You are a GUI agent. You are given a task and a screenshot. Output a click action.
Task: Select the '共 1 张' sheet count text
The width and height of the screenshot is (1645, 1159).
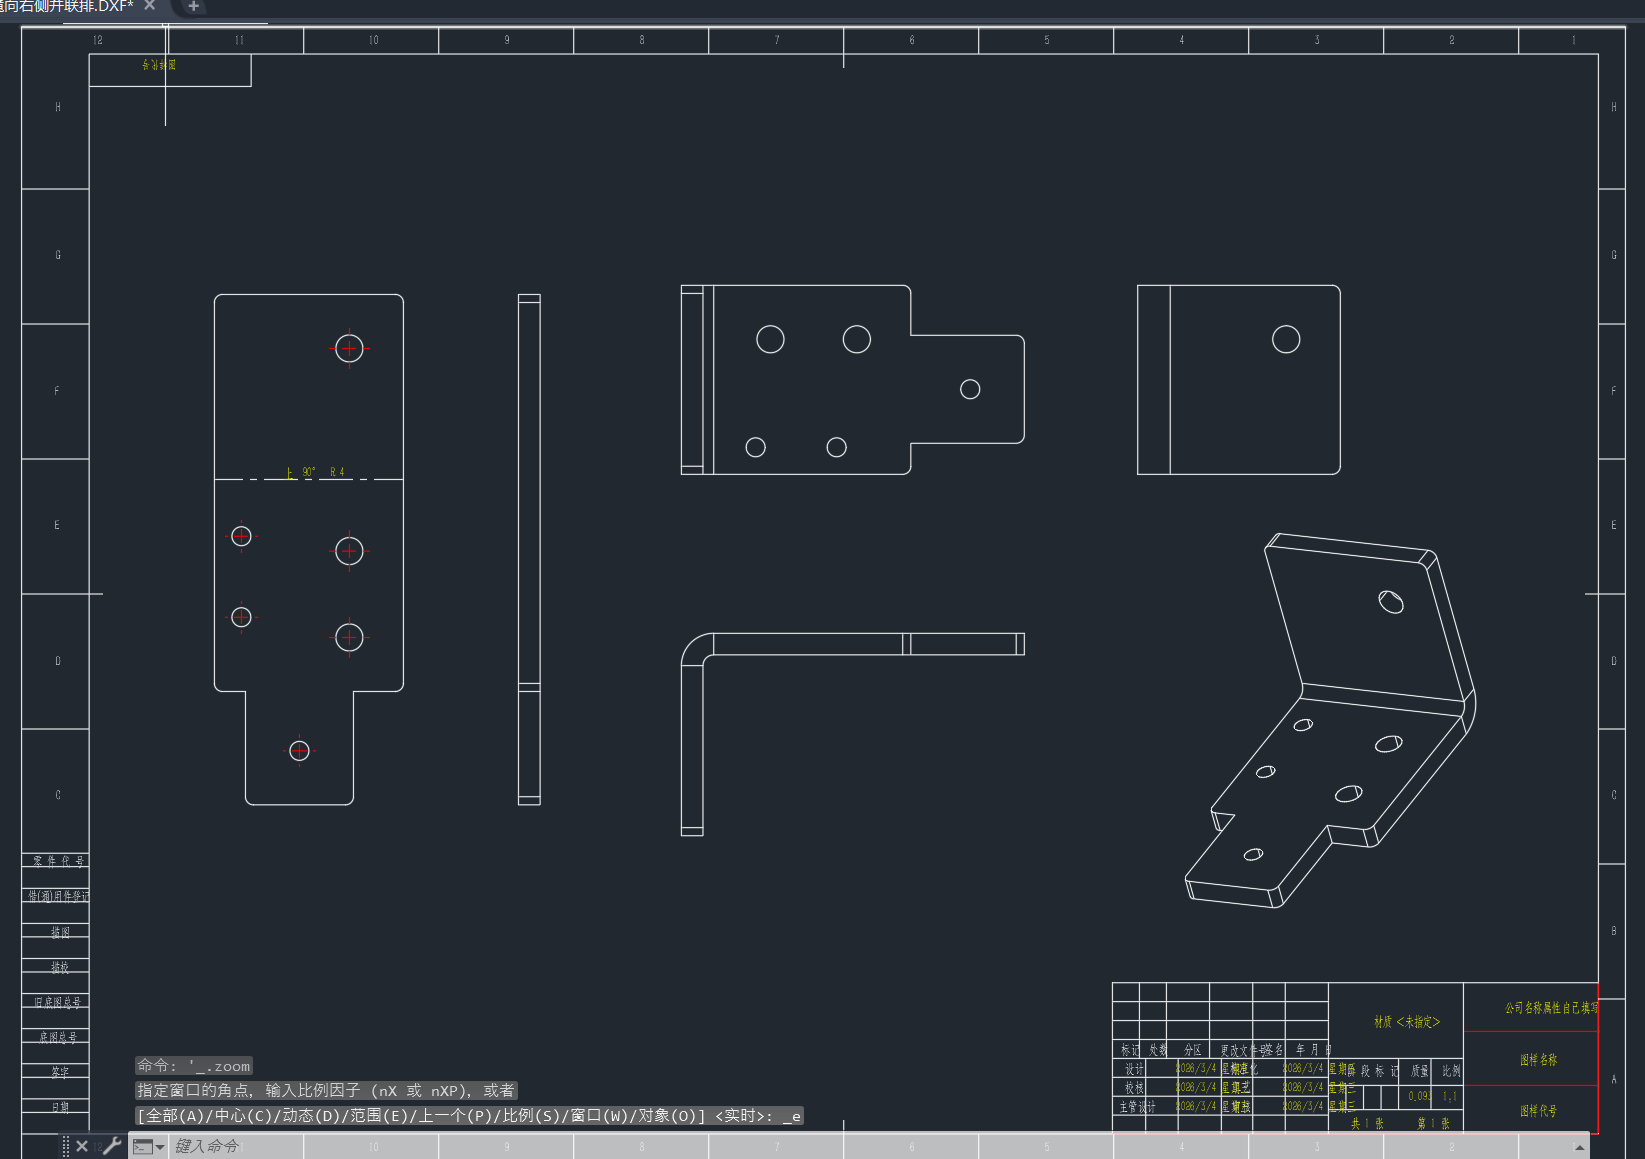1367,1123
